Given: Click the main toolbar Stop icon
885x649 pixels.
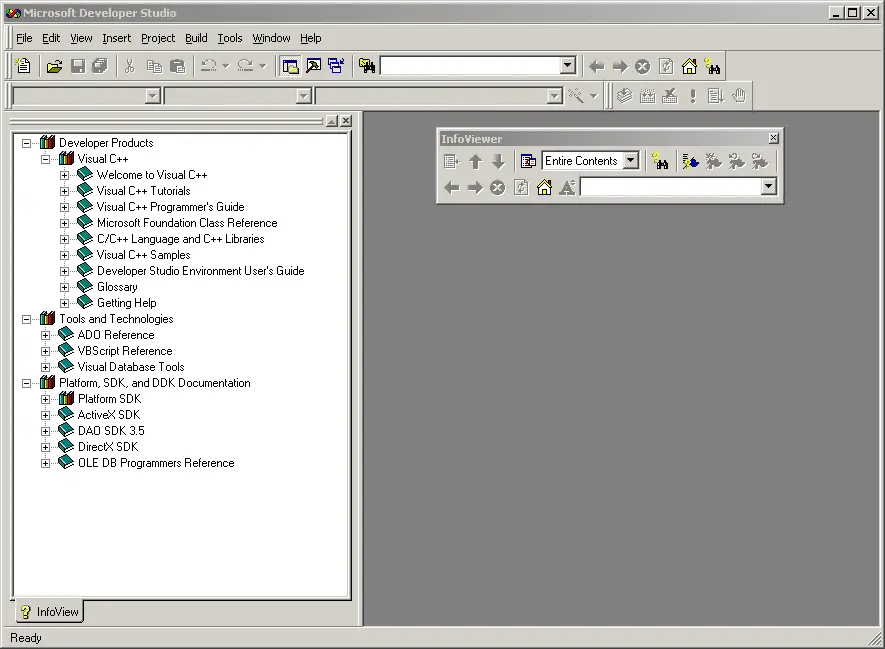Looking at the screenshot, I should [642, 67].
